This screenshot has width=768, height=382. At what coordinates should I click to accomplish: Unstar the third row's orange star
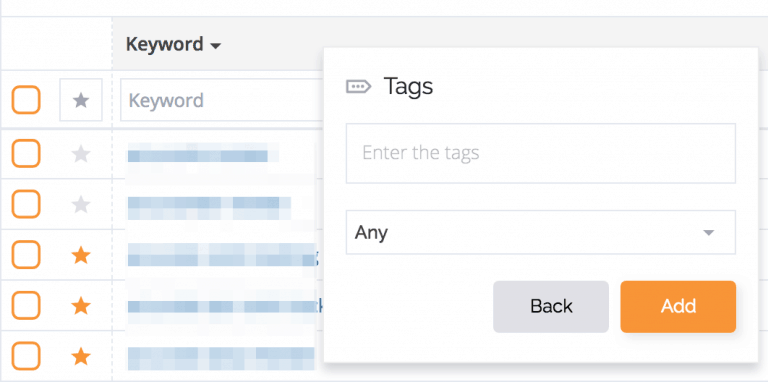coord(81,255)
